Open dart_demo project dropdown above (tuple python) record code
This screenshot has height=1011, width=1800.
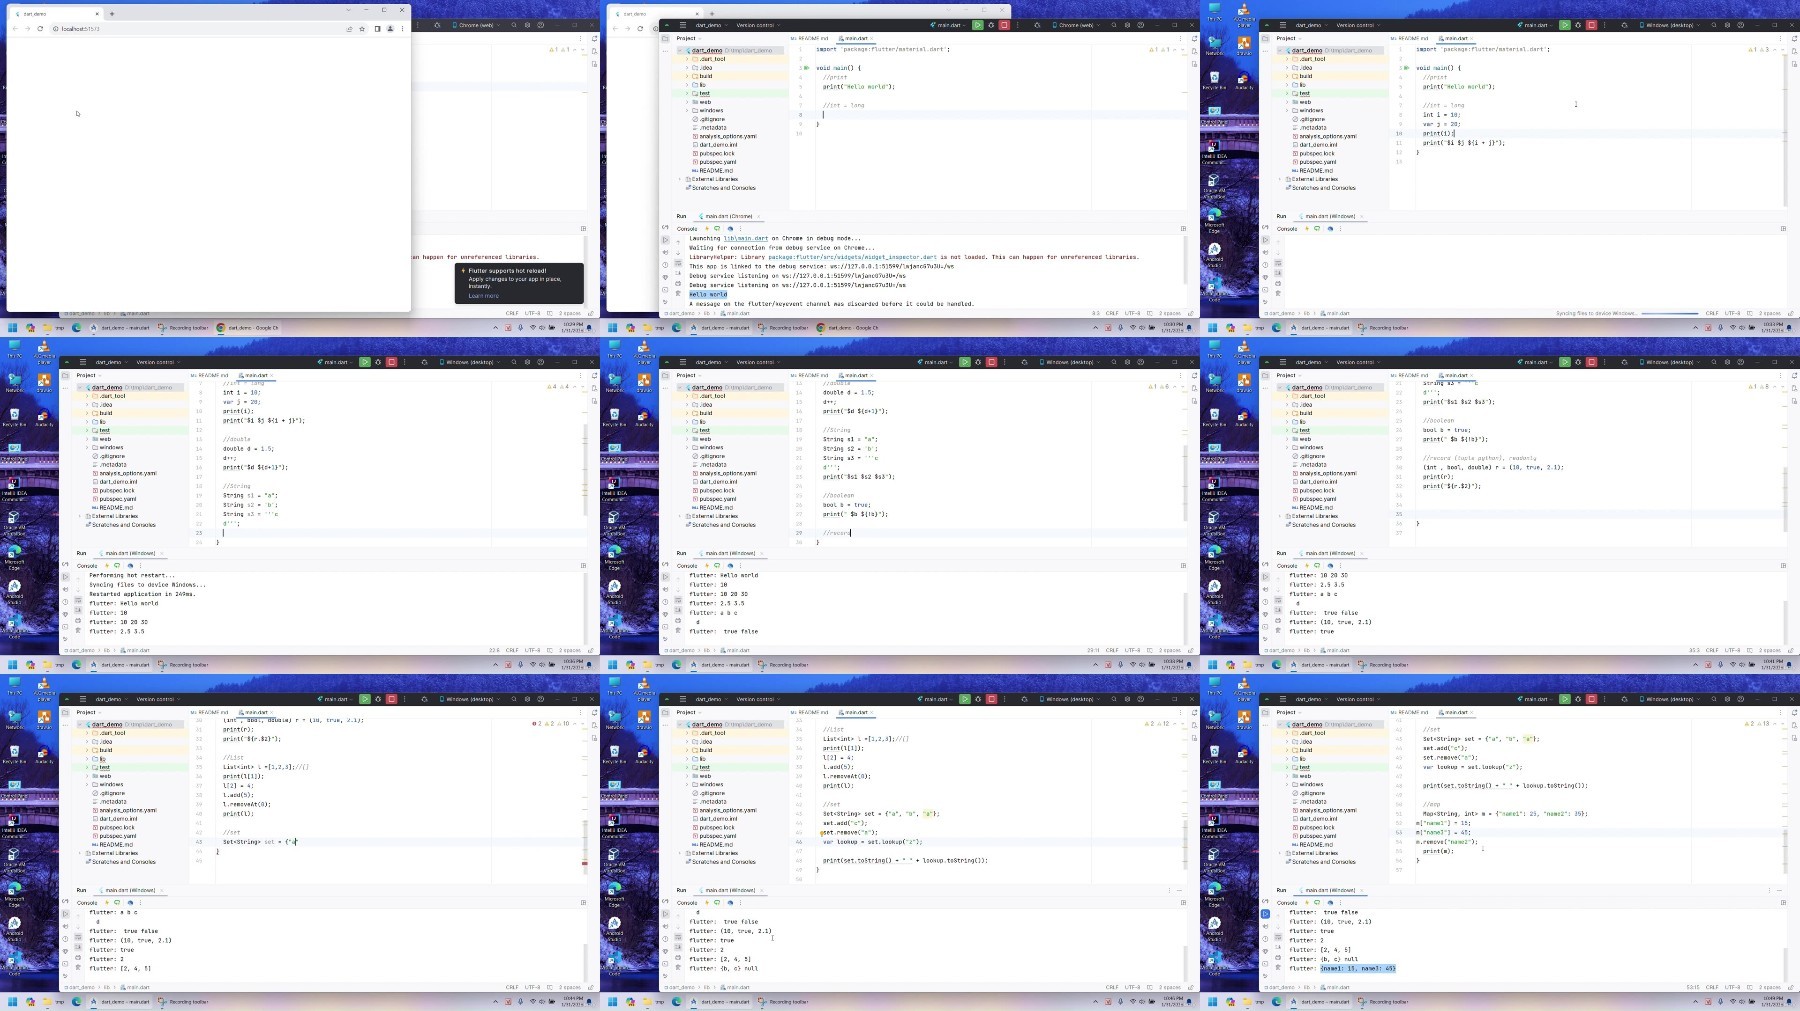coord(1310,362)
